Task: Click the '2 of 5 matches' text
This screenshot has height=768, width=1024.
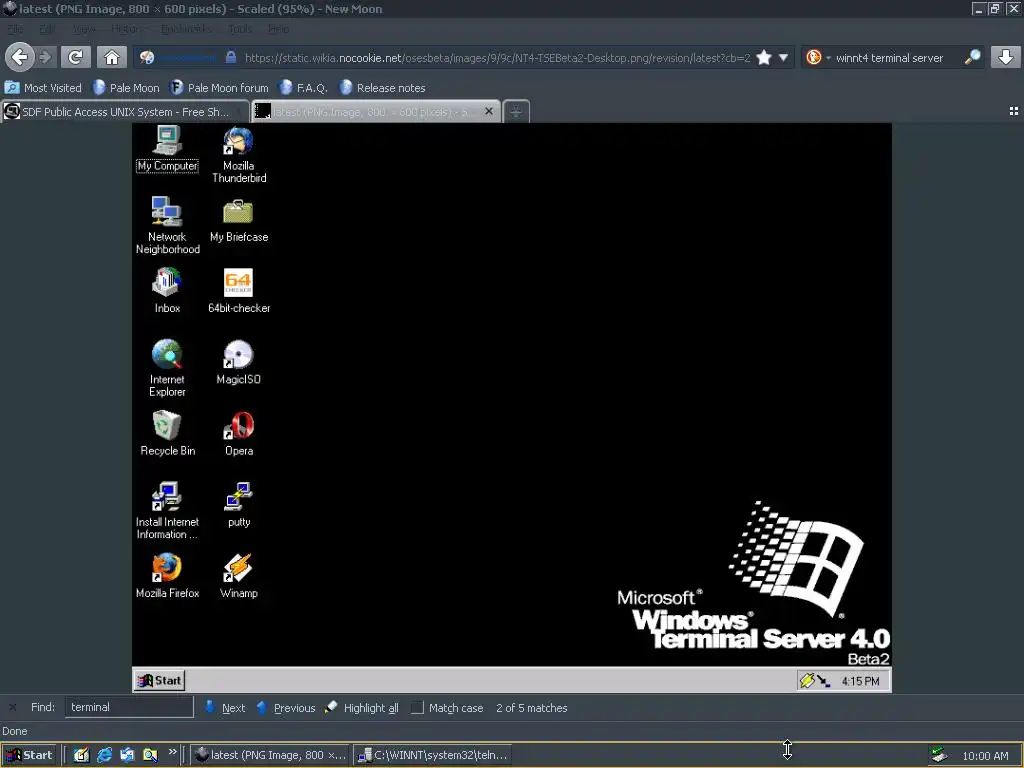Action: (x=532, y=708)
